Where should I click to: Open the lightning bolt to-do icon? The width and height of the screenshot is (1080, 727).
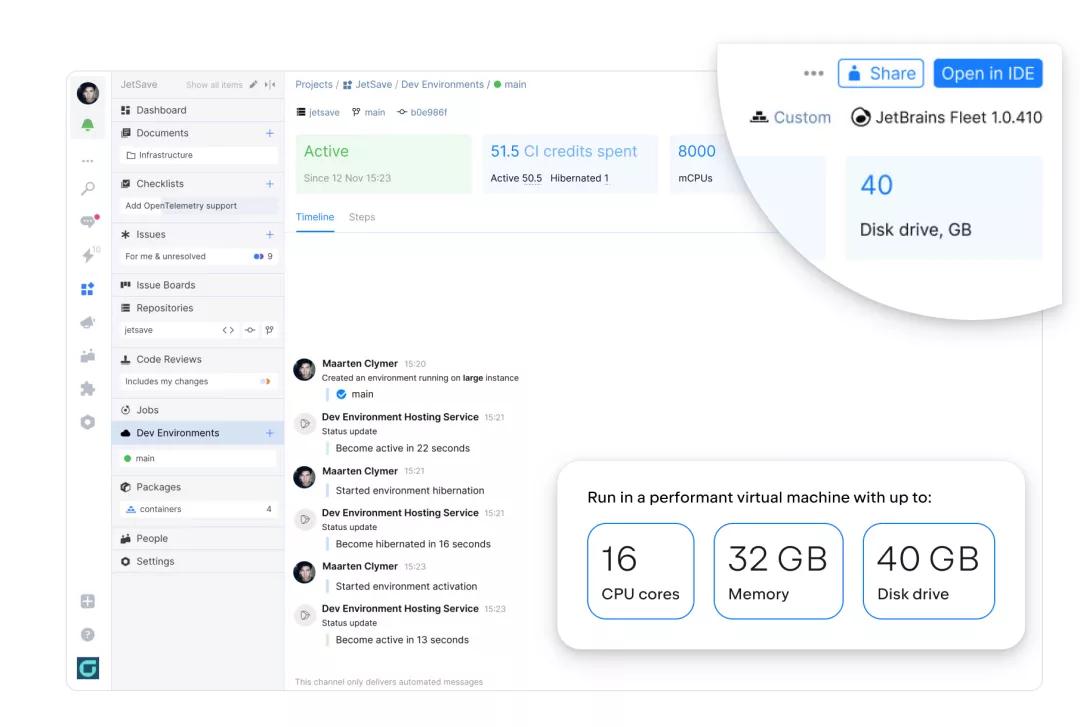pos(88,255)
